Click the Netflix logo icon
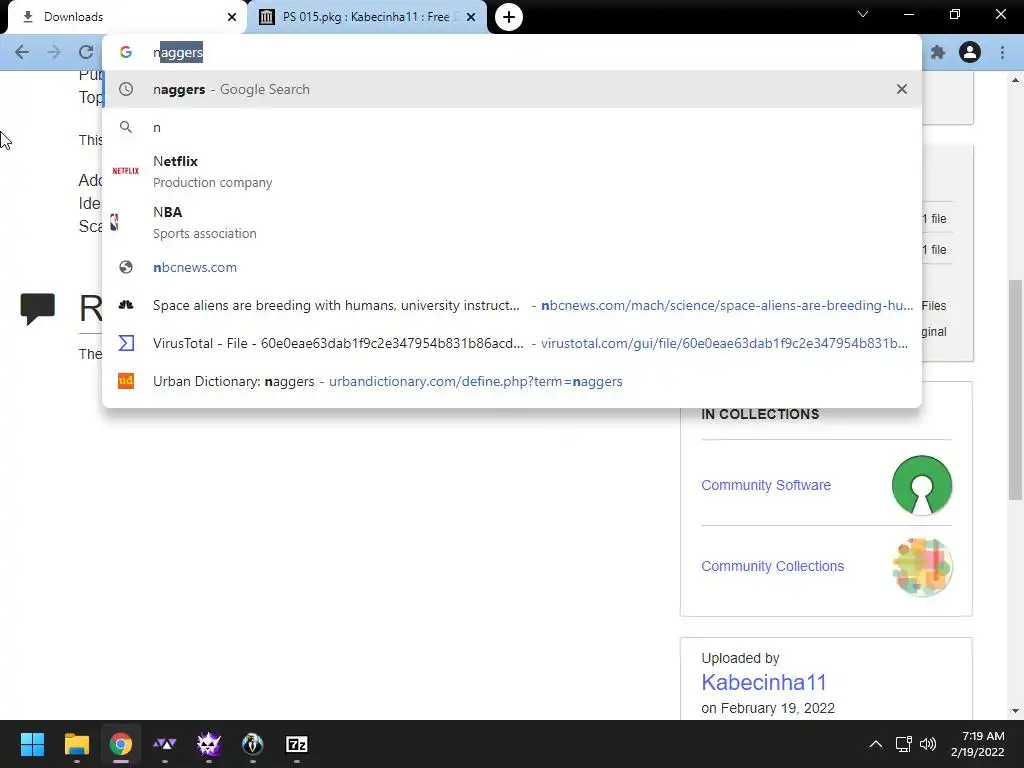The image size is (1024, 768). click(126, 171)
